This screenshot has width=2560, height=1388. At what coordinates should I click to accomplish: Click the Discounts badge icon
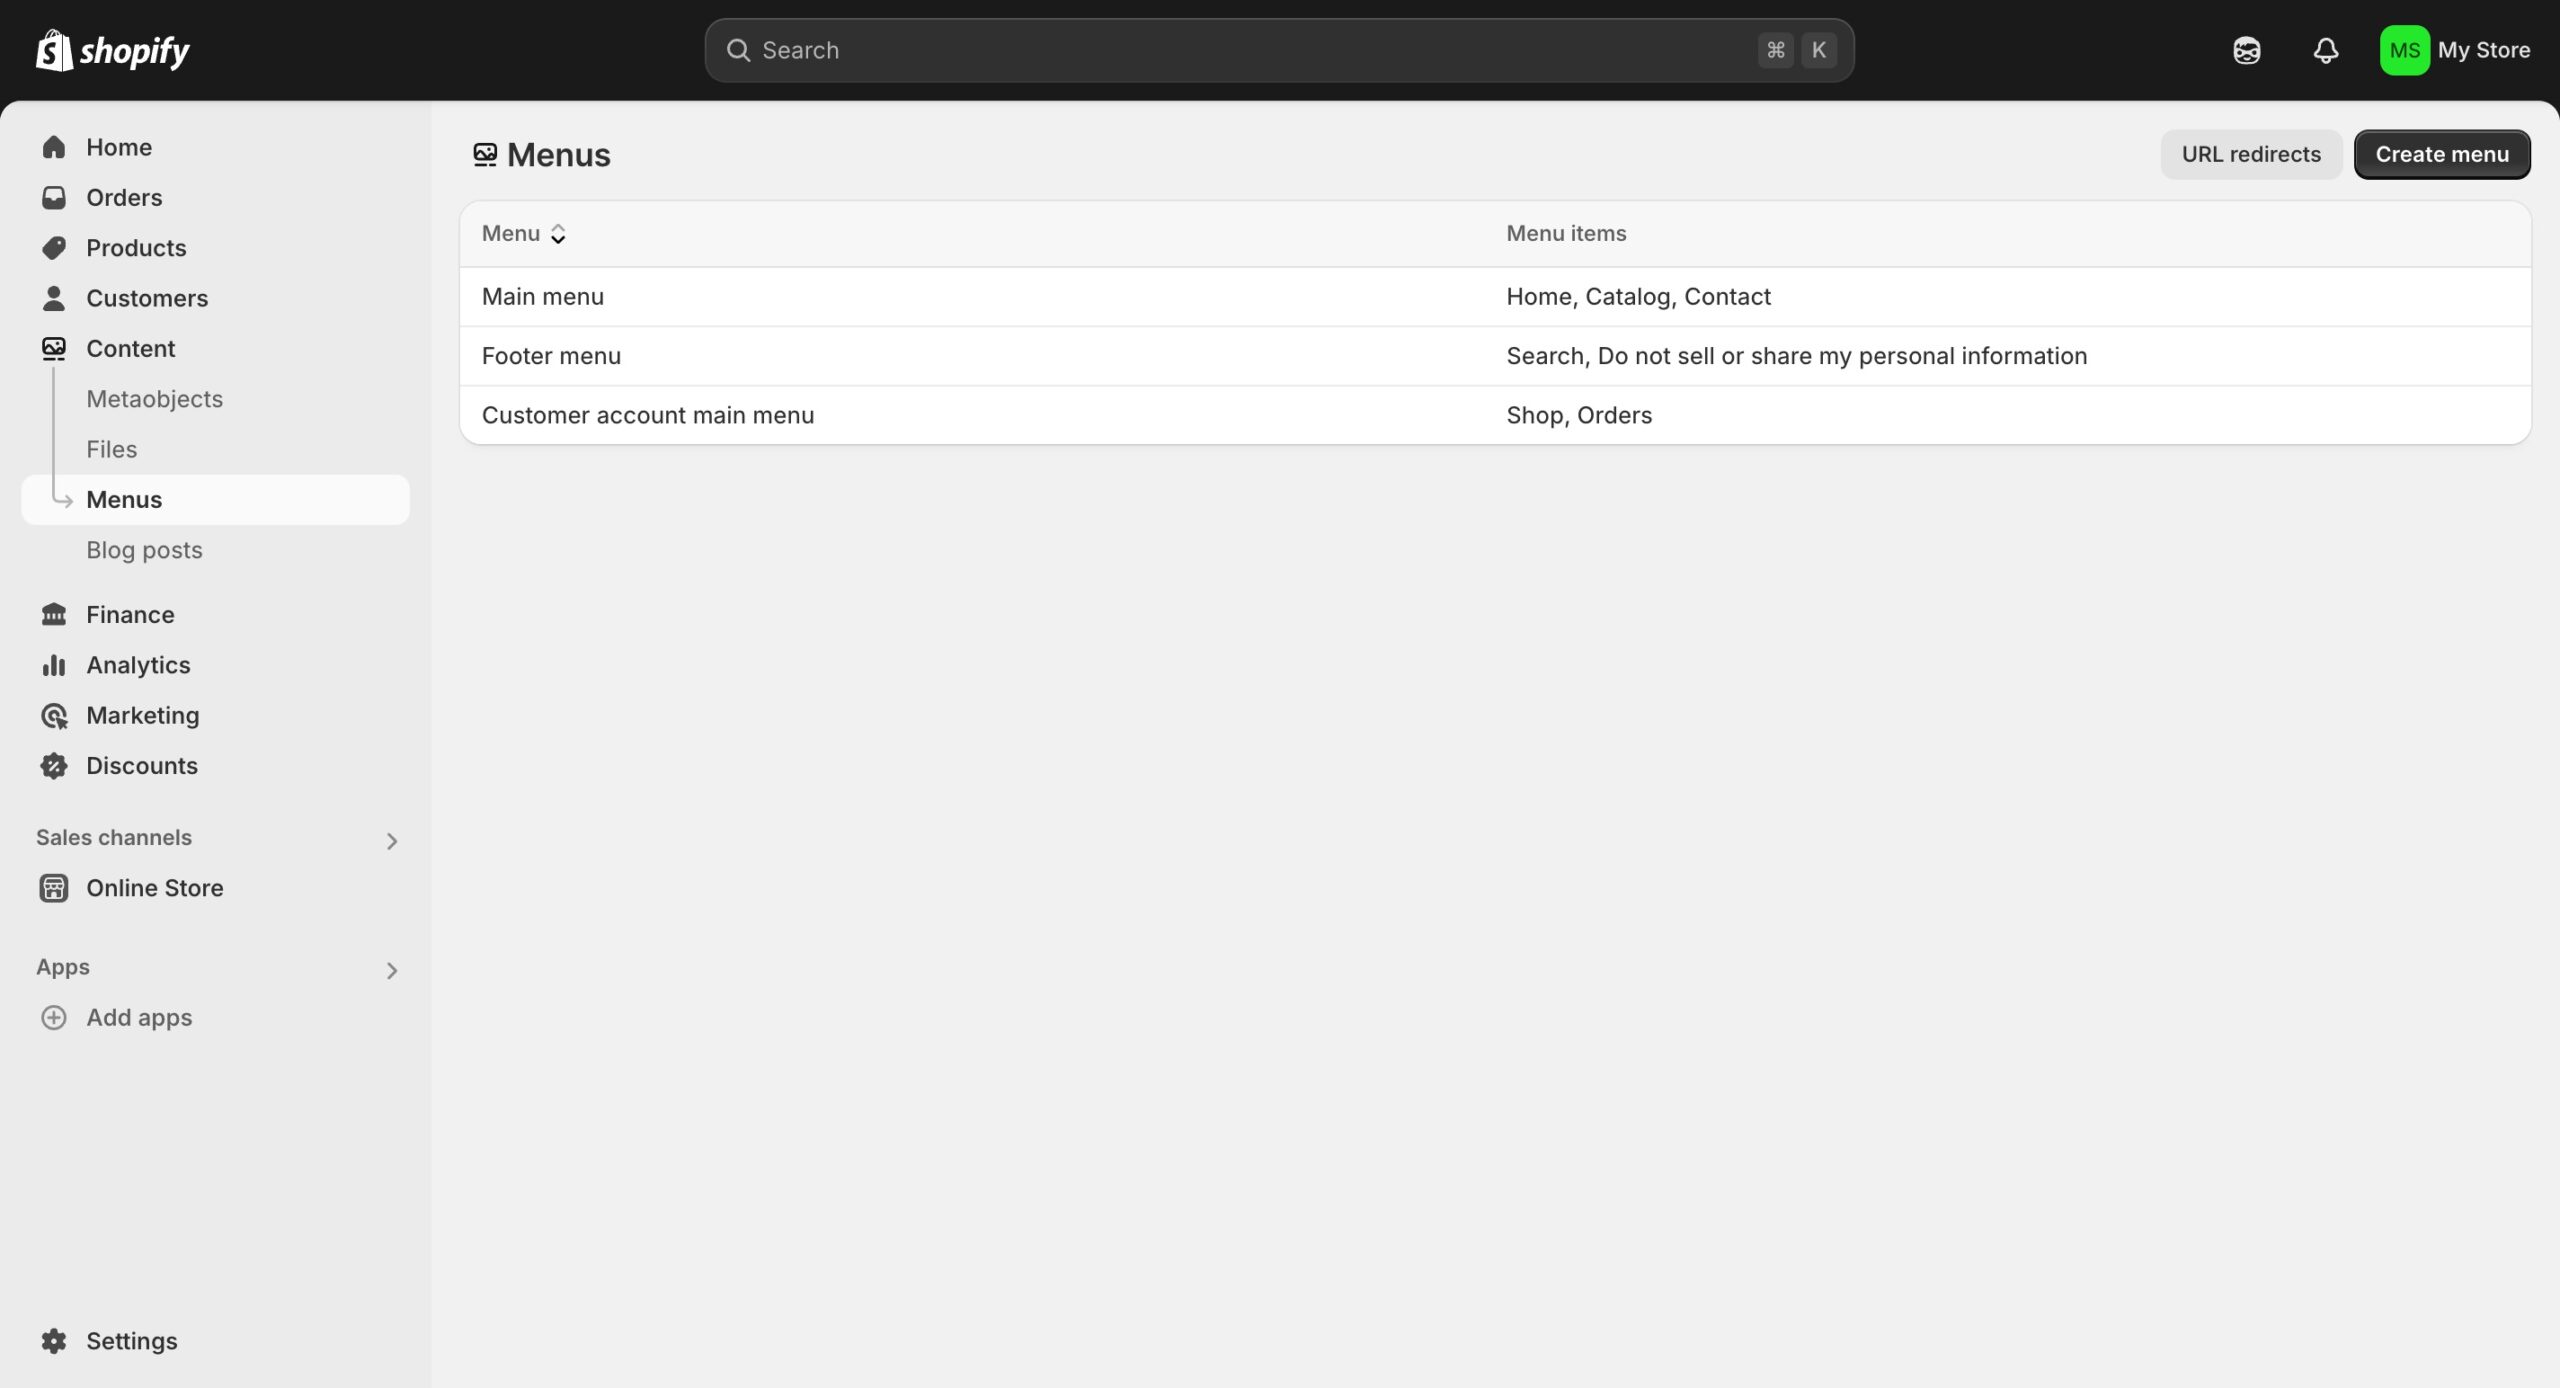point(54,765)
